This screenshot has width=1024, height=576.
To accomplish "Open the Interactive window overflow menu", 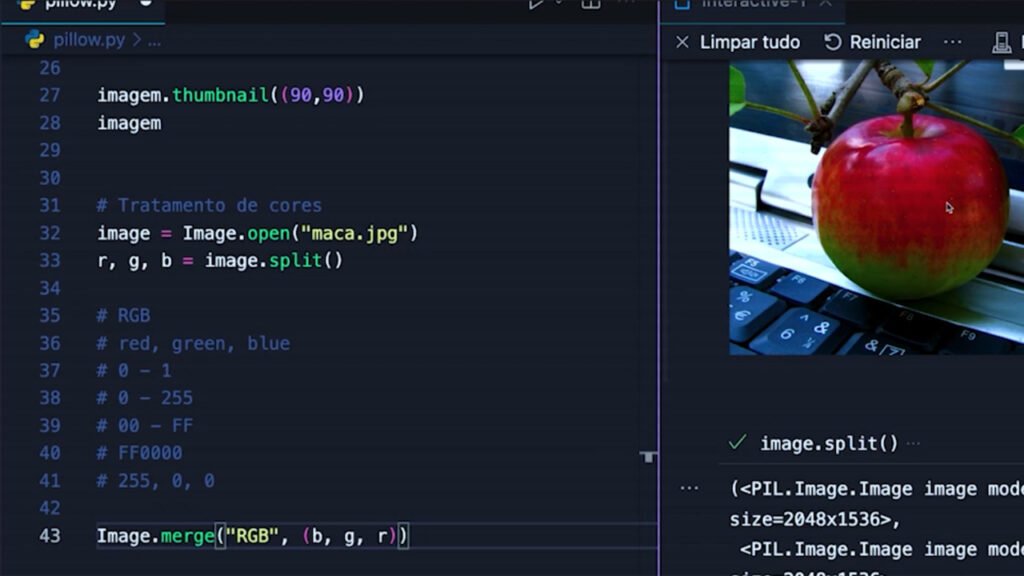I will tap(953, 41).
